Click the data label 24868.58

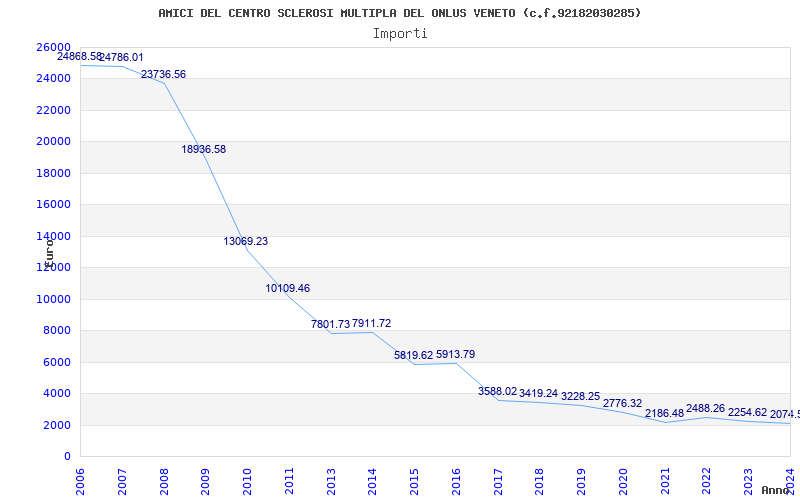(79, 57)
